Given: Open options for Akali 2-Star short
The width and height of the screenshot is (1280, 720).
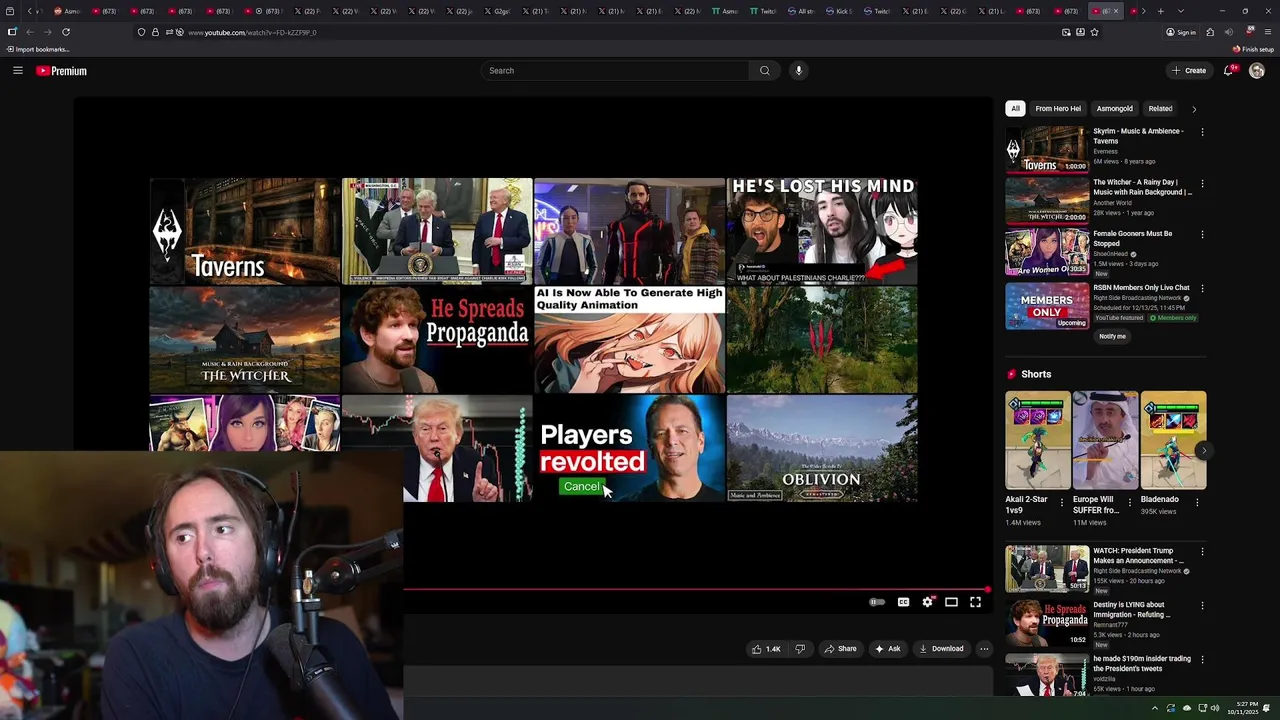Looking at the screenshot, I should tap(1062, 503).
